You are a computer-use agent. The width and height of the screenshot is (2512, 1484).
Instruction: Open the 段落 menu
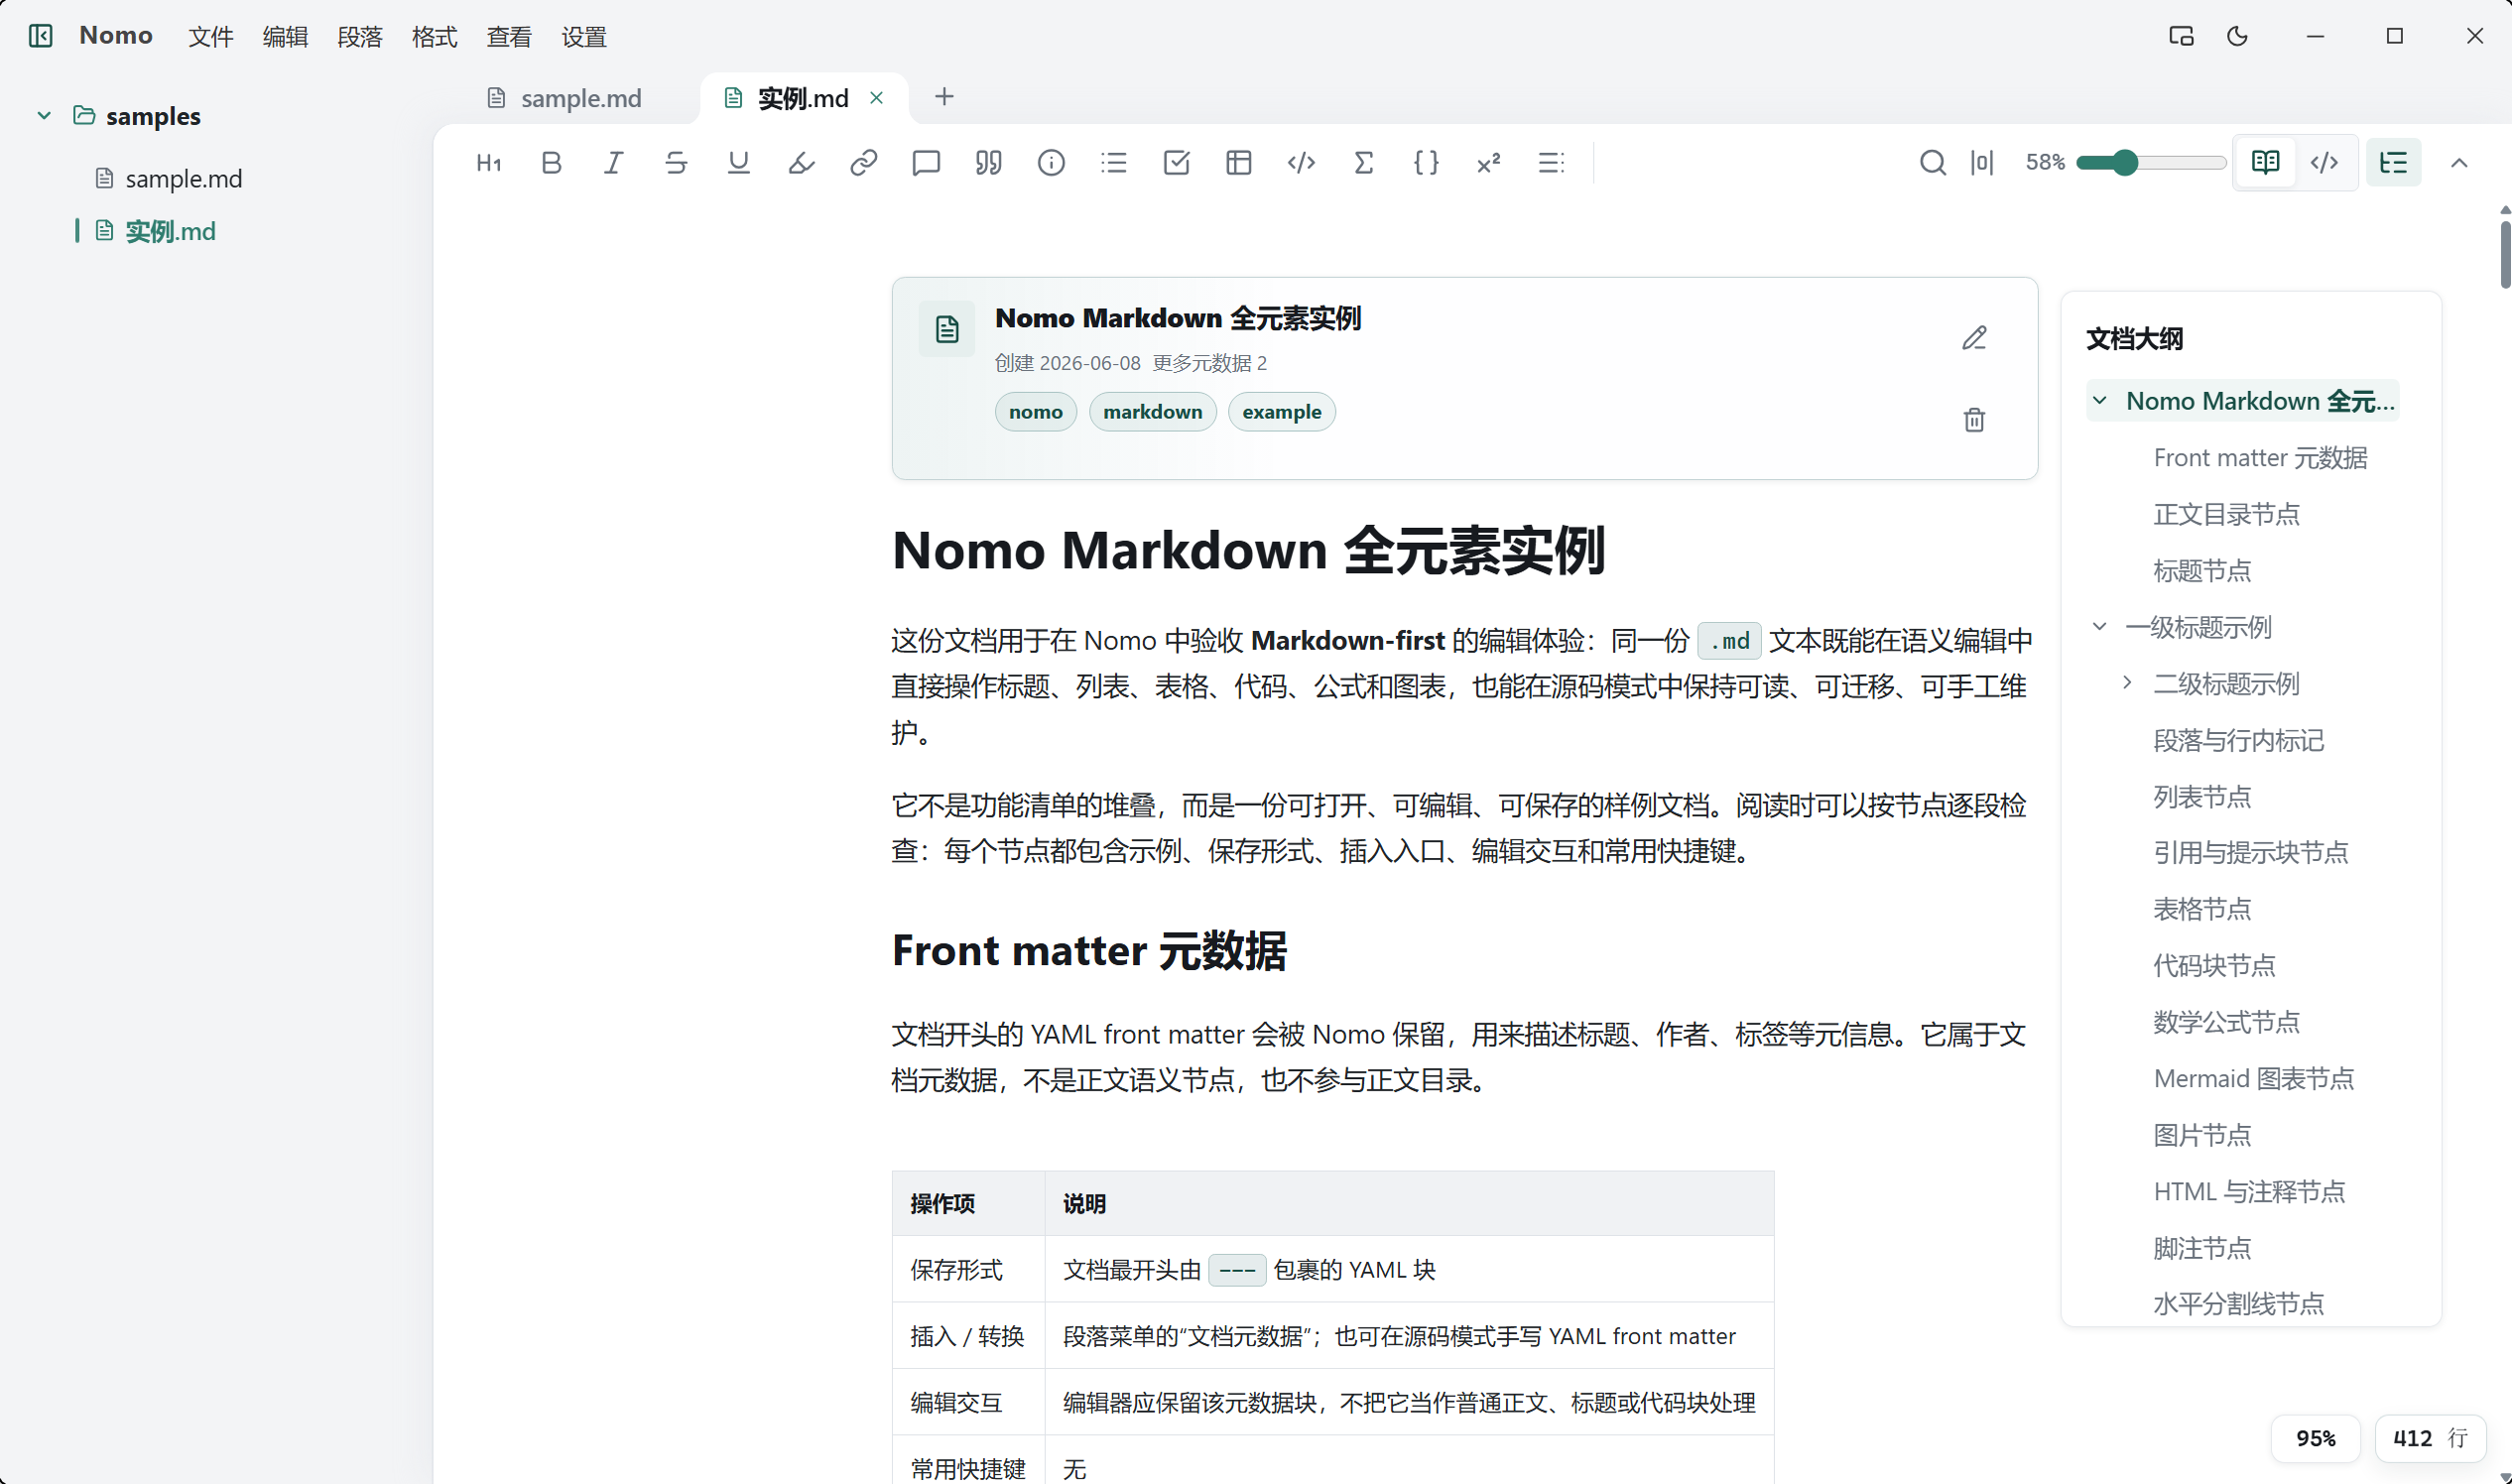360,37
